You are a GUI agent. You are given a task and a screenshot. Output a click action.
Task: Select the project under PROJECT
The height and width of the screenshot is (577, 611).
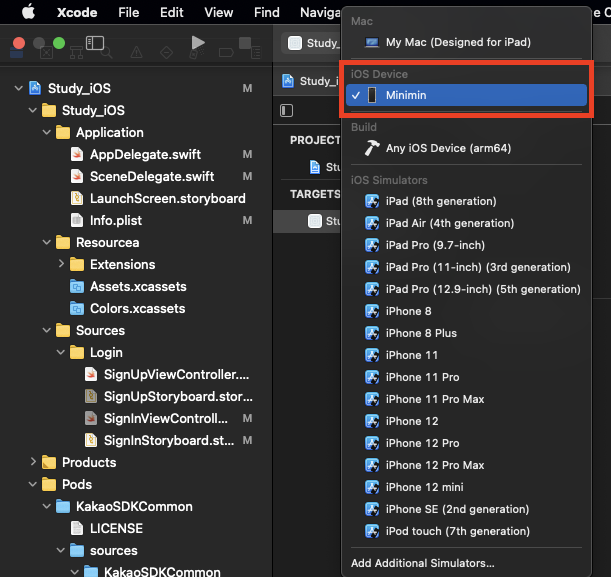tap(325, 167)
